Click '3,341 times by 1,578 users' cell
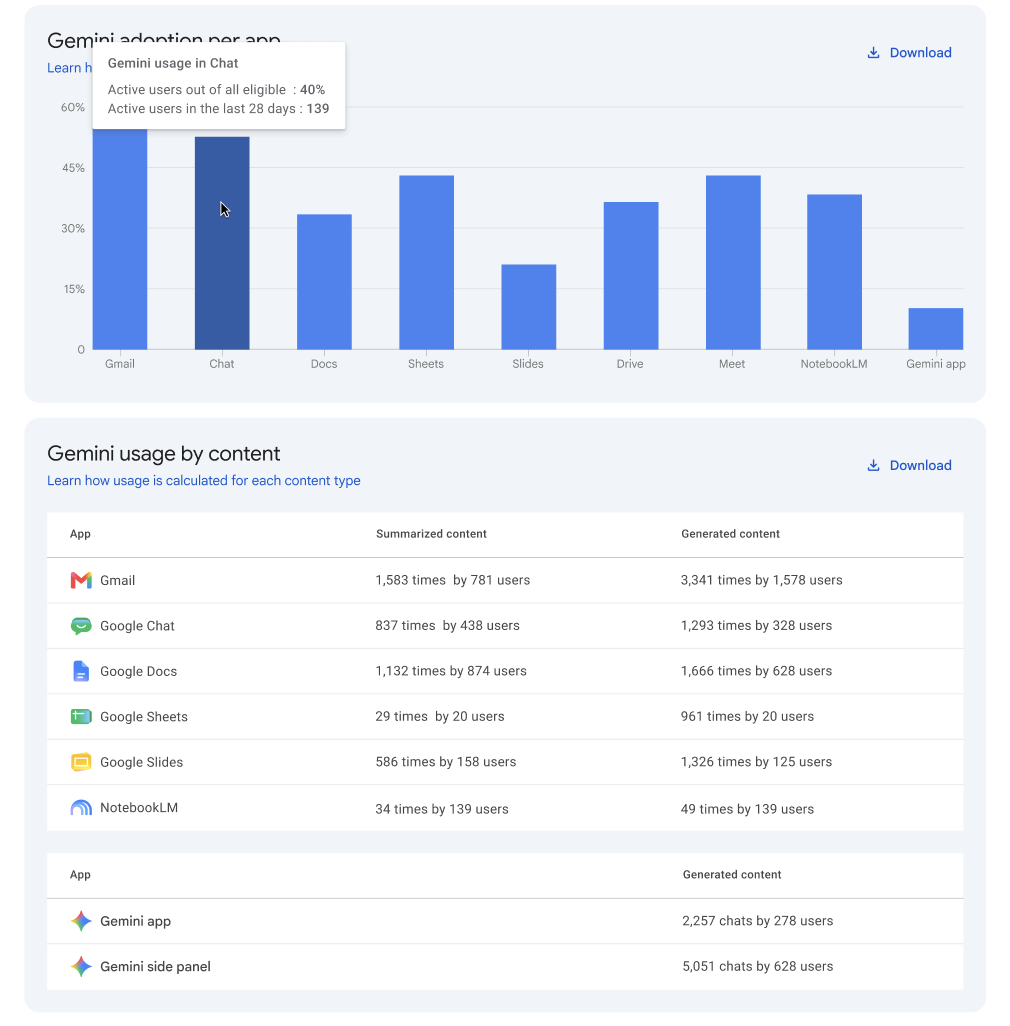The height and width of the screenshot is (1026, 1010). tap(761, 580)
